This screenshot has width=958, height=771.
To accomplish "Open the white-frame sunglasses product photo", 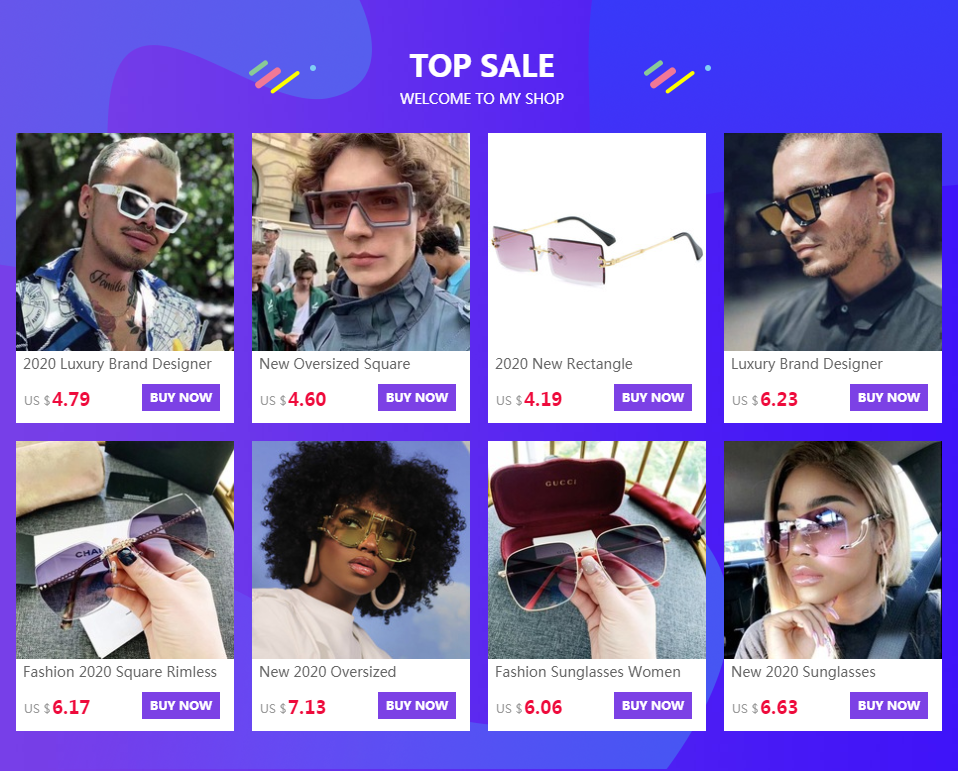I will (125, 242).
